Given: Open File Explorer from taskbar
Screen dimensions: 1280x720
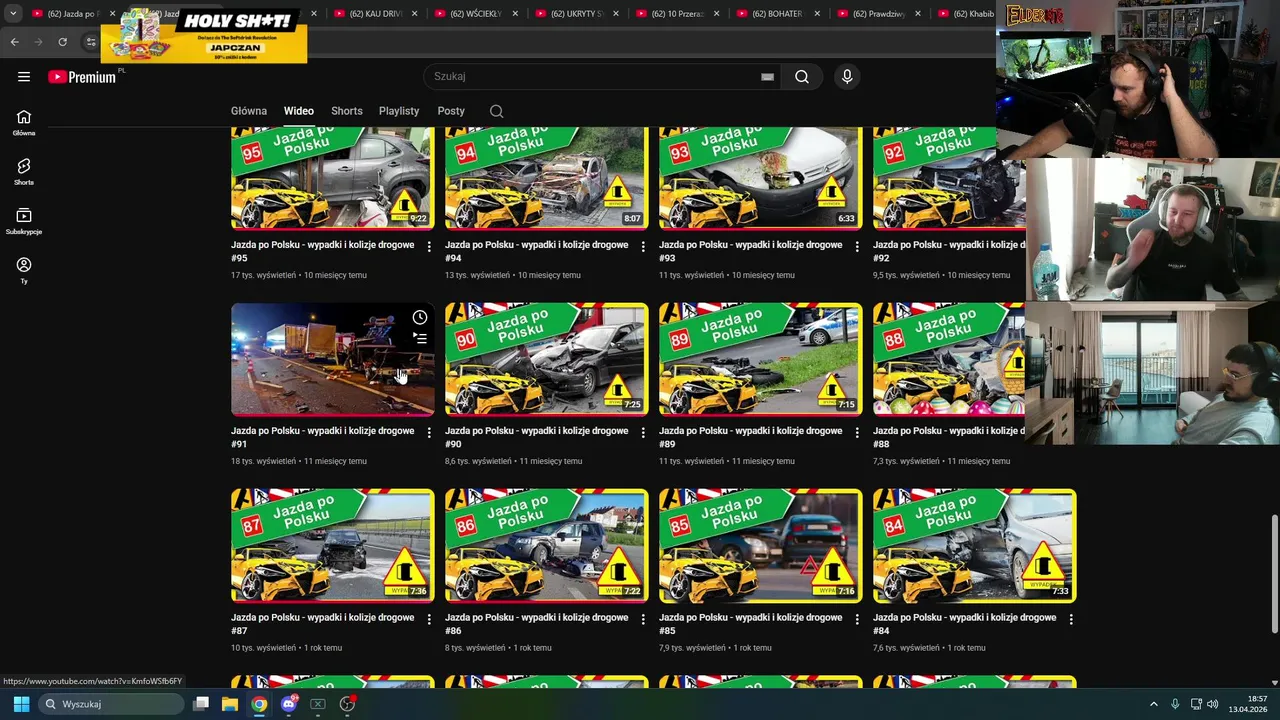Looking at the screenshot, I should [x=230, y=704].
